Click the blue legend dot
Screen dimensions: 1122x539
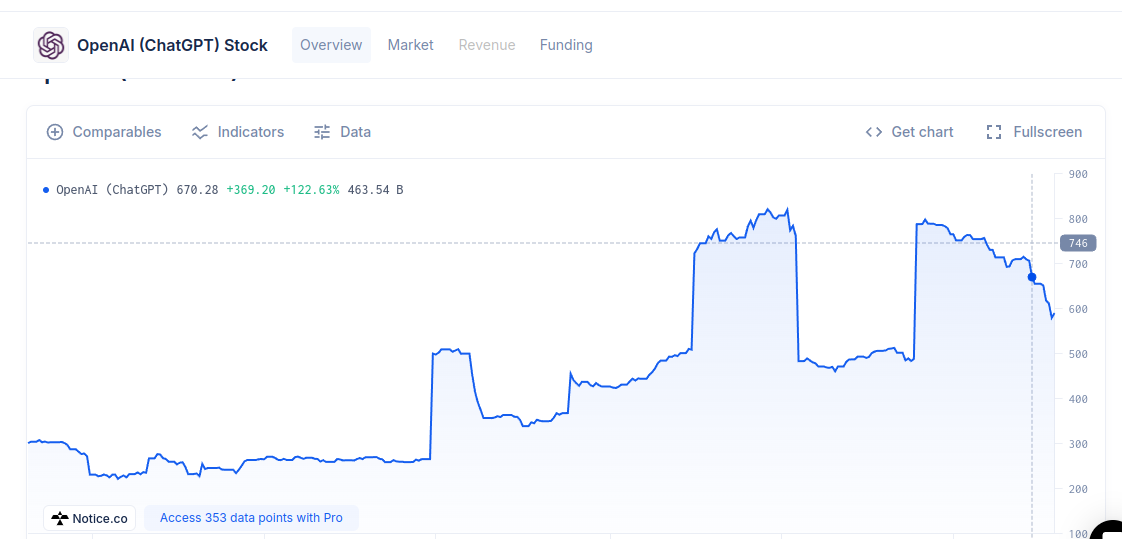[x=47, y=190]
